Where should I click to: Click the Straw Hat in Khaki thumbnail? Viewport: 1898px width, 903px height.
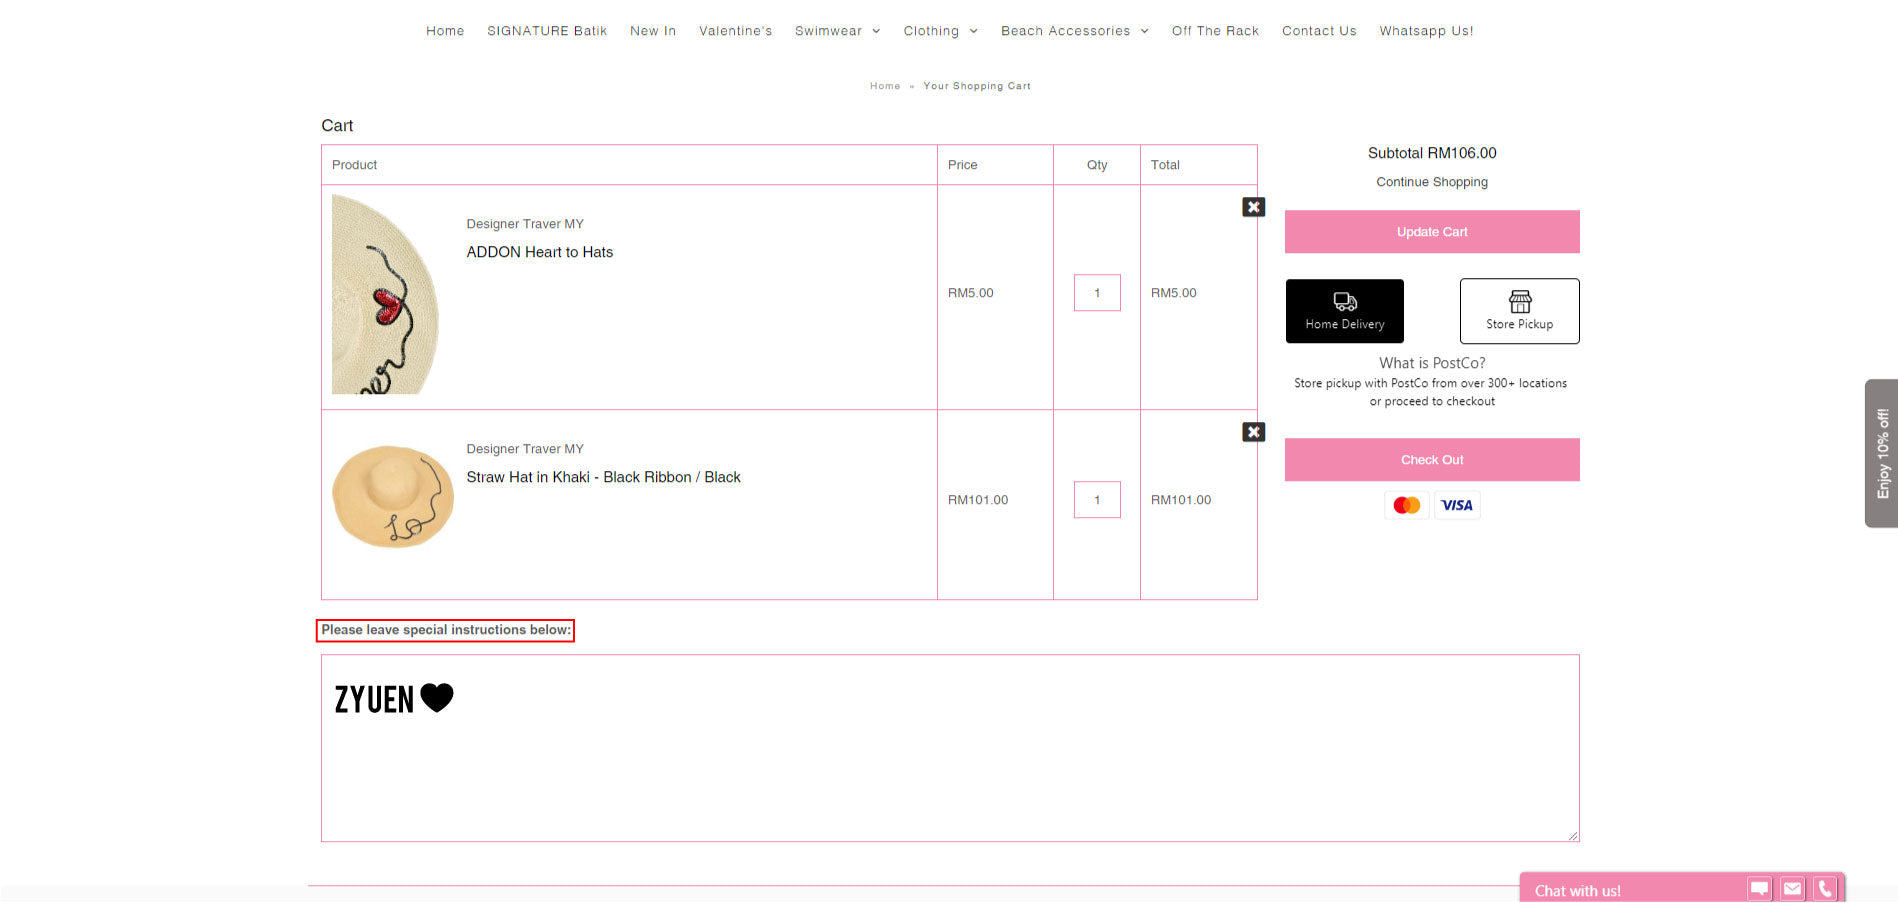coord(393,497)
